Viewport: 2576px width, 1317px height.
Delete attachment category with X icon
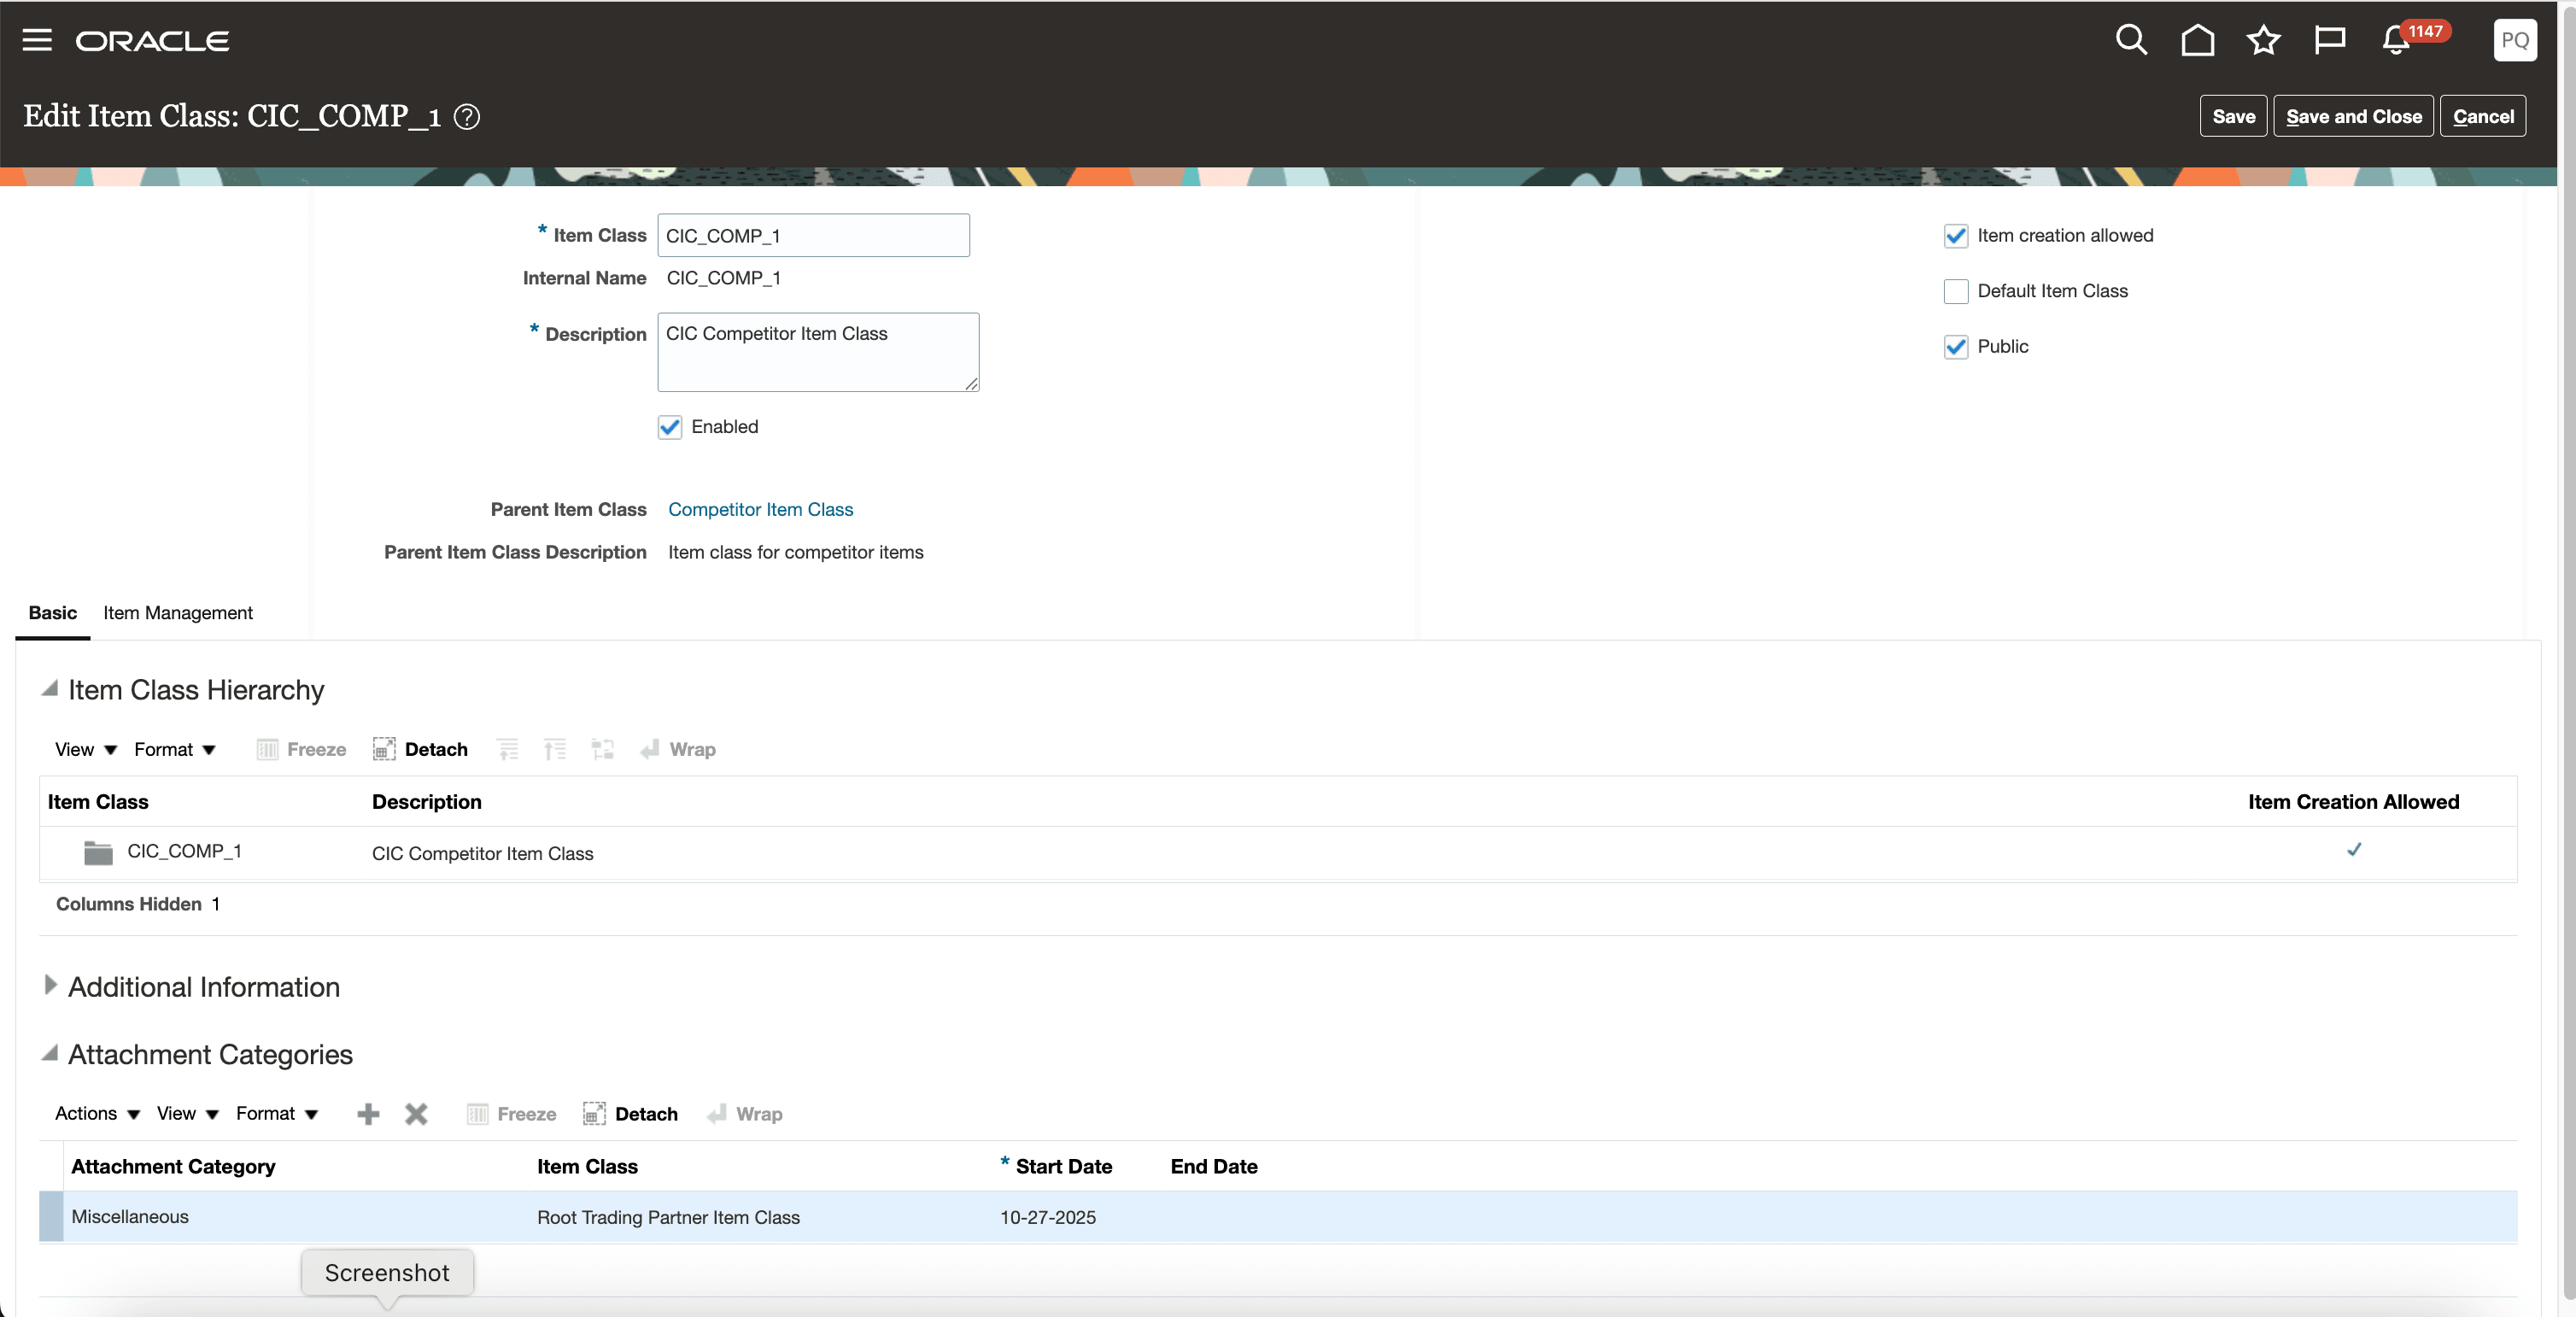[x=416, y=1114]
